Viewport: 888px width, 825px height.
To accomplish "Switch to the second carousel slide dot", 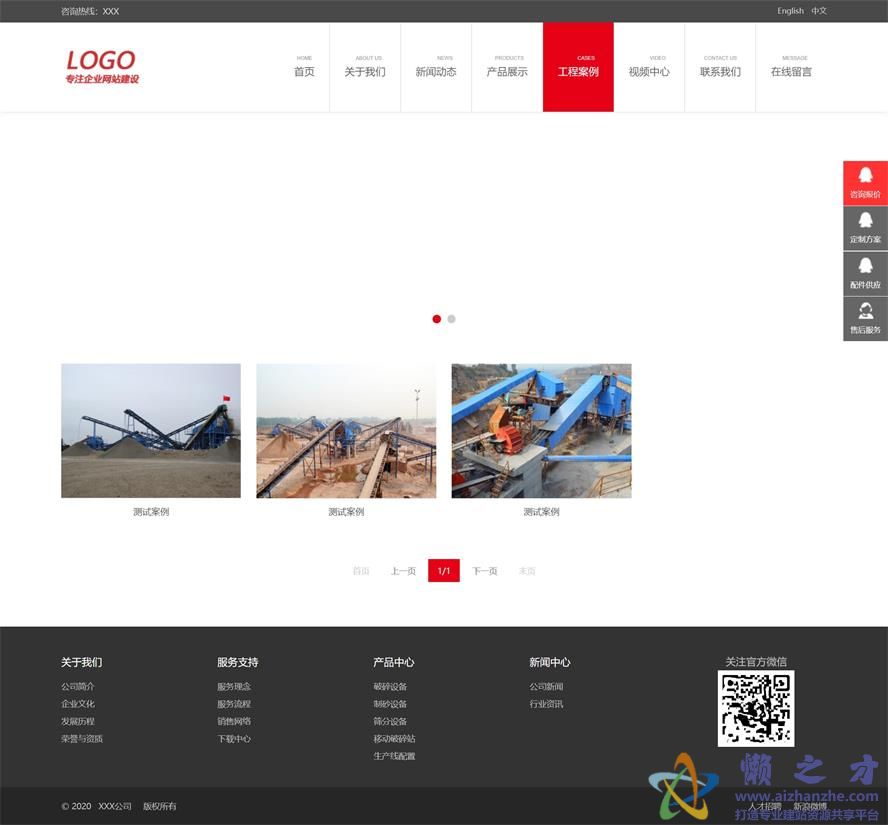I will point(451,319).
